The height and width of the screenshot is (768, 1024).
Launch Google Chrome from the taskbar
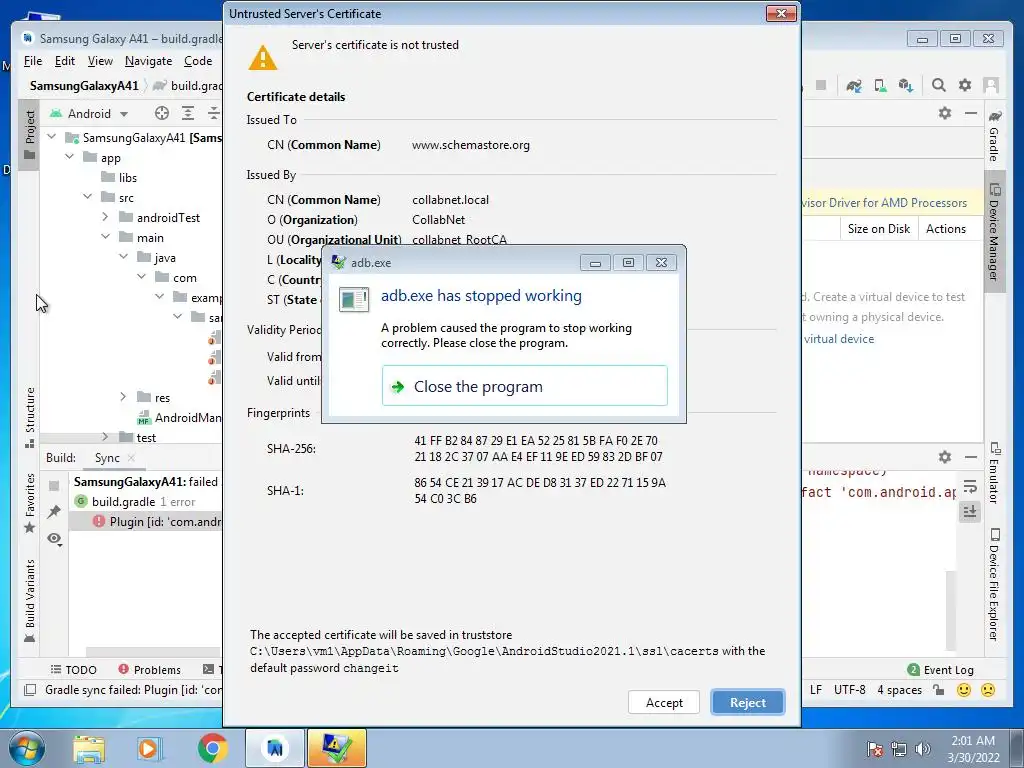pyautogui.click(x=212, y=748)
